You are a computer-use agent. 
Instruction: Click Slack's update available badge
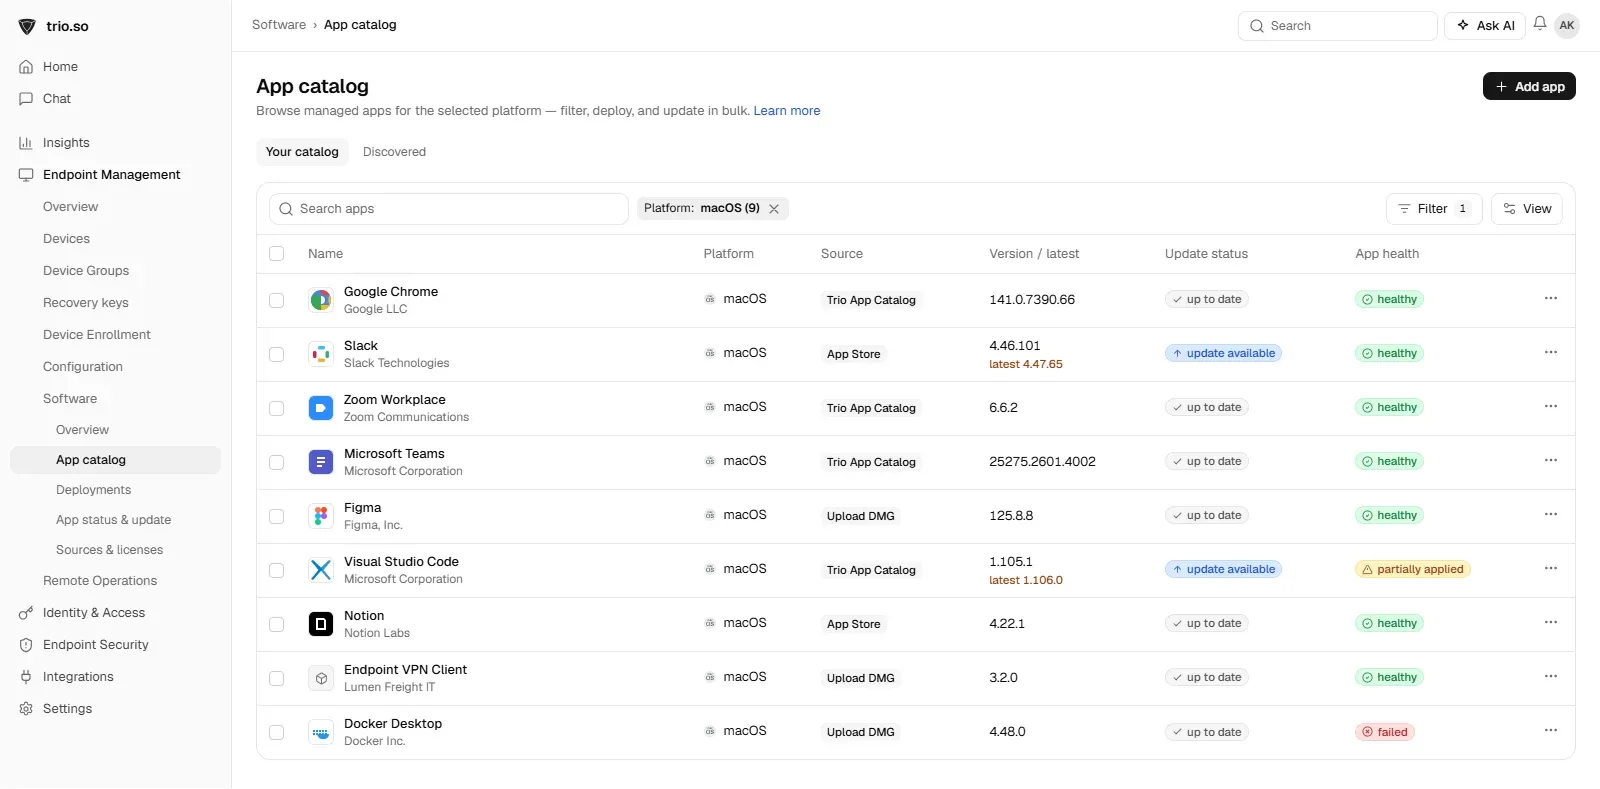tap(1223, 353)
